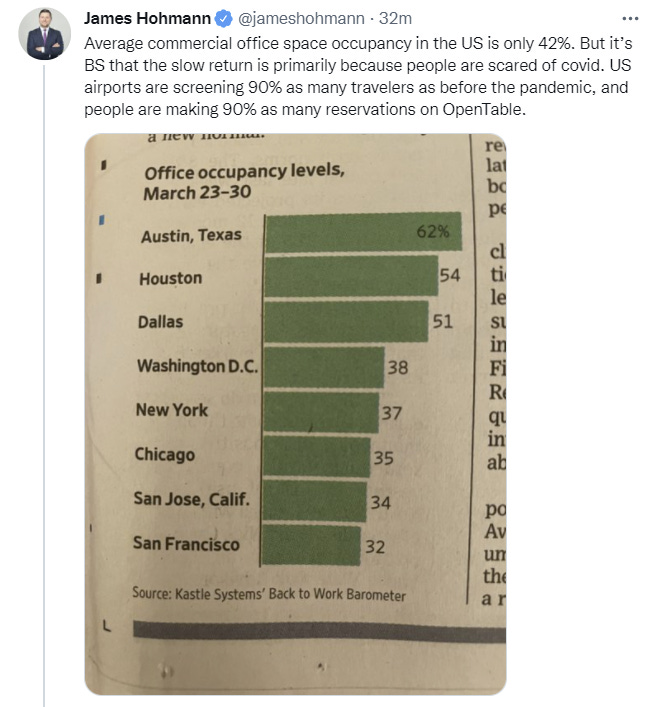Click the 'Office occupancy levels' chart title
Viewport: 653px width, 707px height.
(243, 181)
